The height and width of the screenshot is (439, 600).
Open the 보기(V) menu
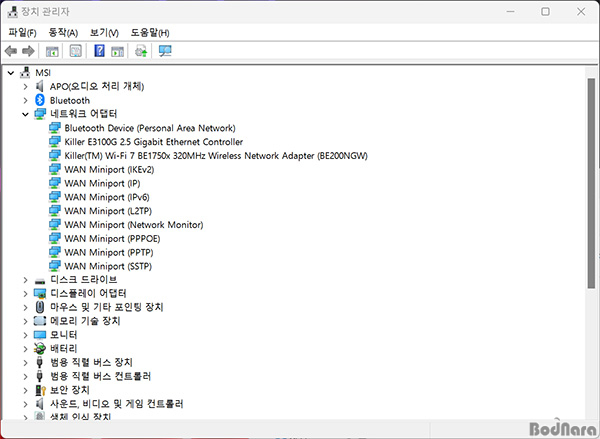pyautogui.click(x=104, y=32)
